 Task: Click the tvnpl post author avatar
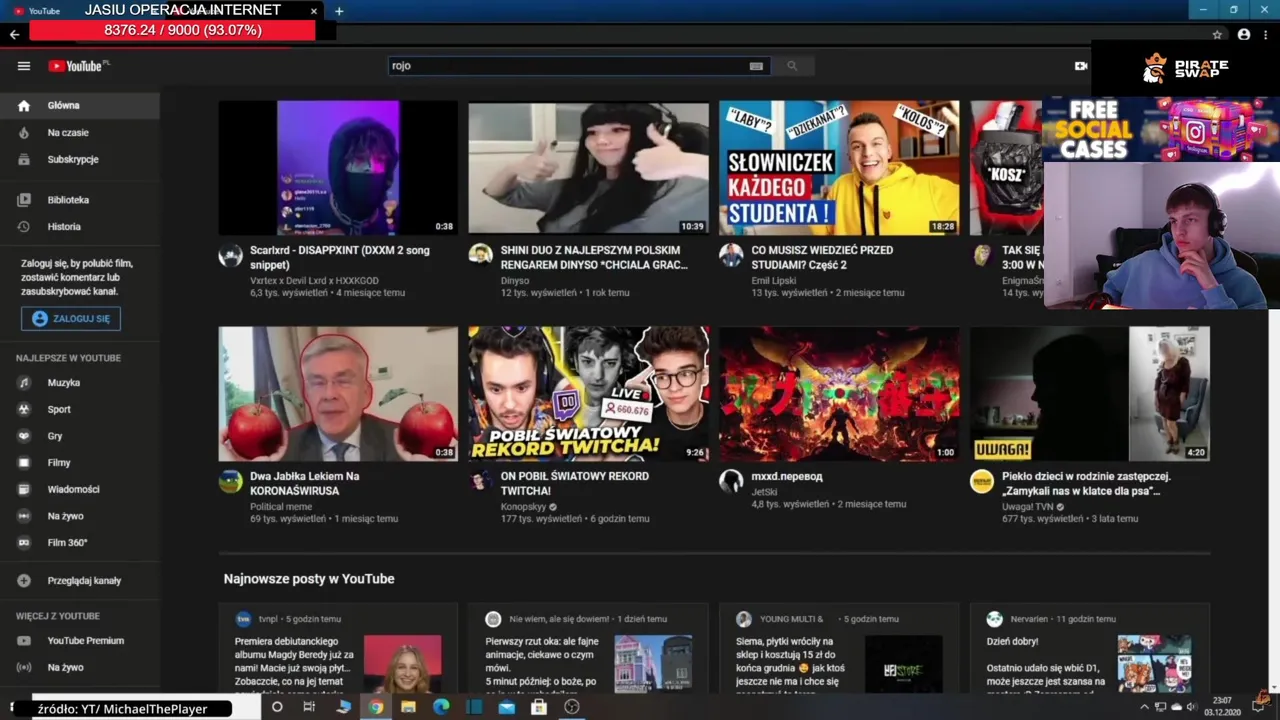click(243, 619)
